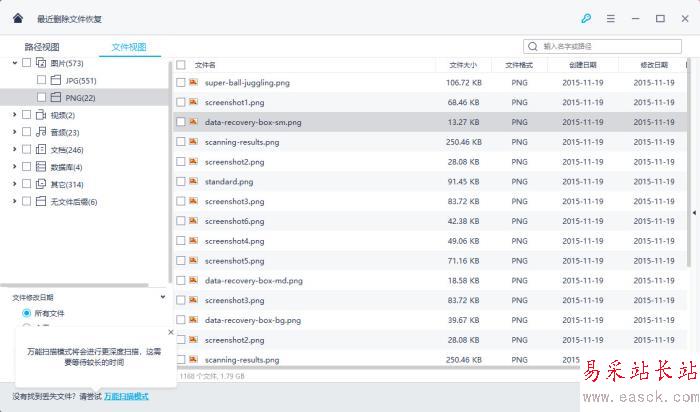Open the 万能扫描模式 link
The width and height of the screenshot is (700, 412).
[126, 396]
